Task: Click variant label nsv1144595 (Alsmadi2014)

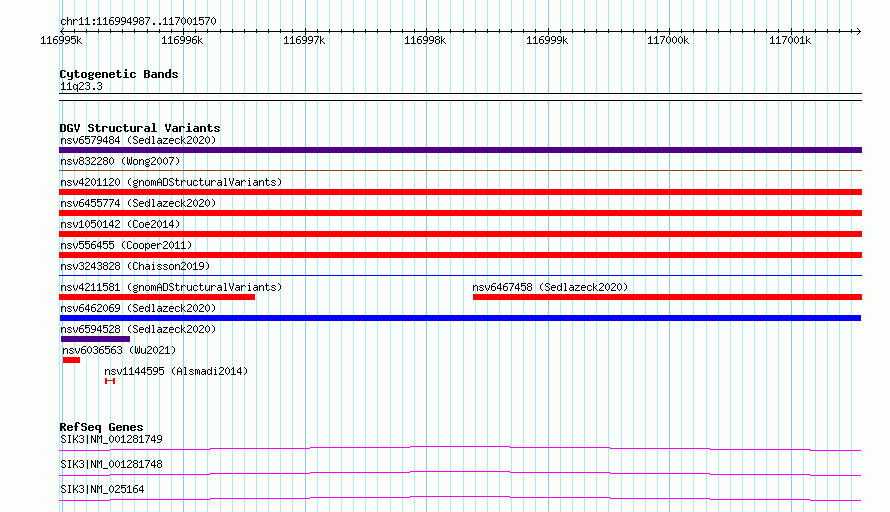Action: pos(176,371)
